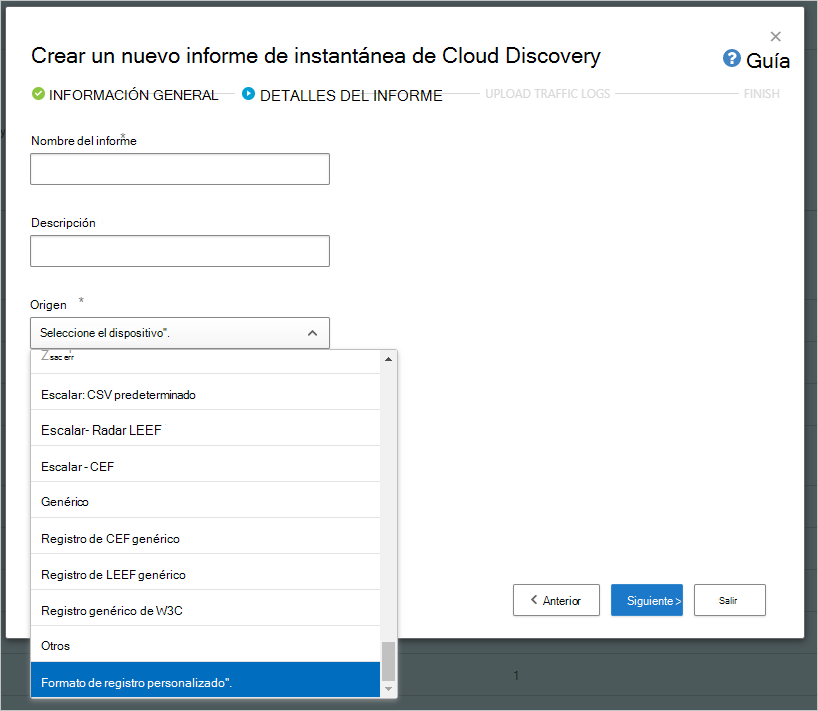Click the dropdown list scroll-up arrow
This screenshot has width=818, height=711.
[388, 359]
